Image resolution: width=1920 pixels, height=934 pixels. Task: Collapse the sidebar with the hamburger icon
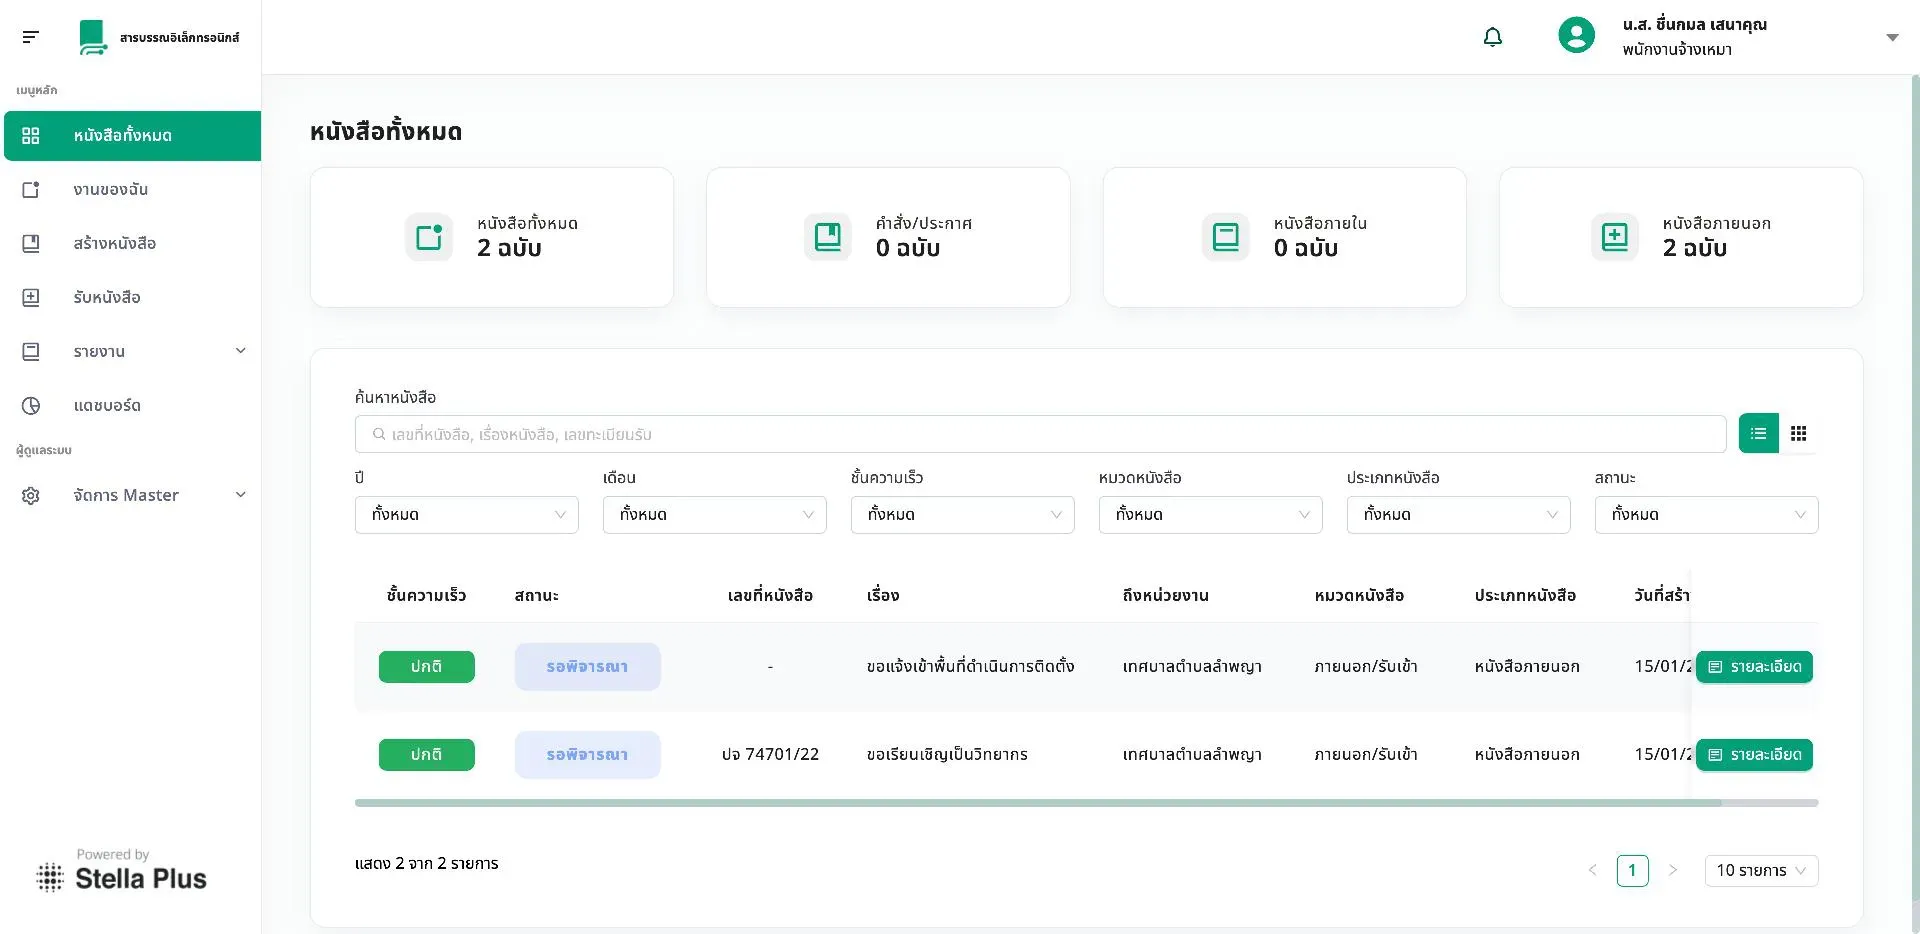pyautogui.click(x=31, y=37)
